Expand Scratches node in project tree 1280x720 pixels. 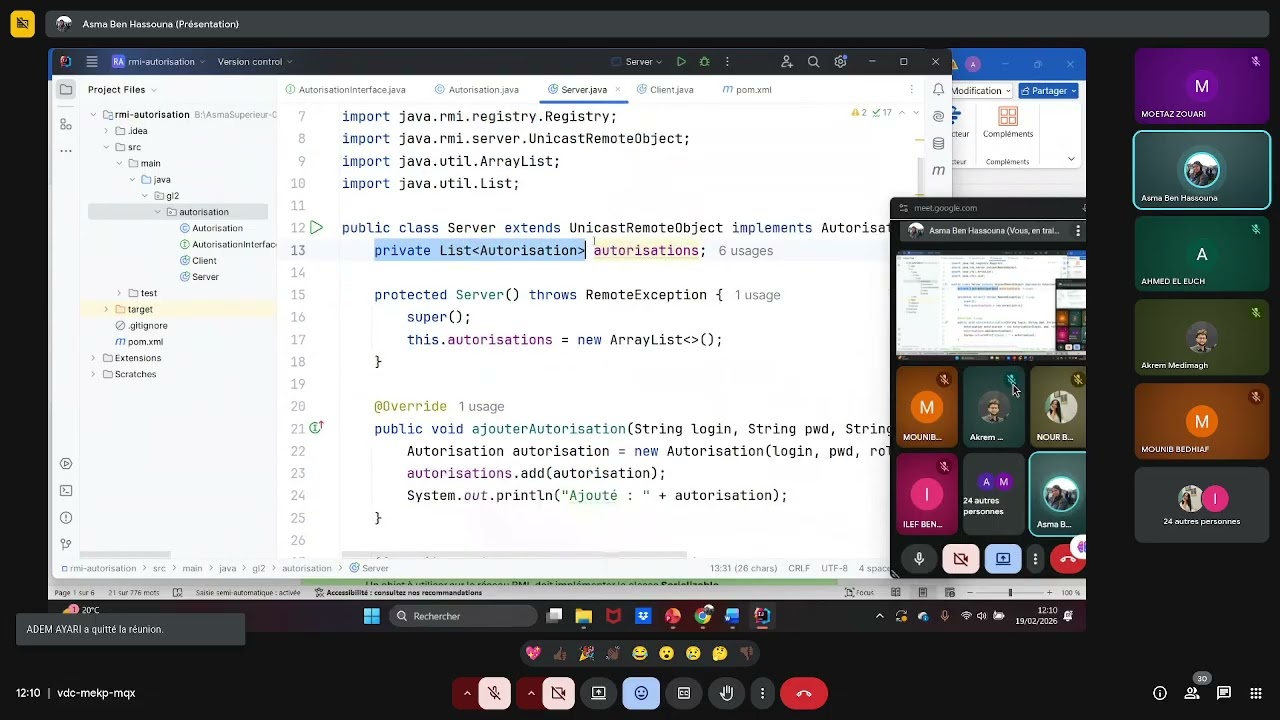point(94,374)
